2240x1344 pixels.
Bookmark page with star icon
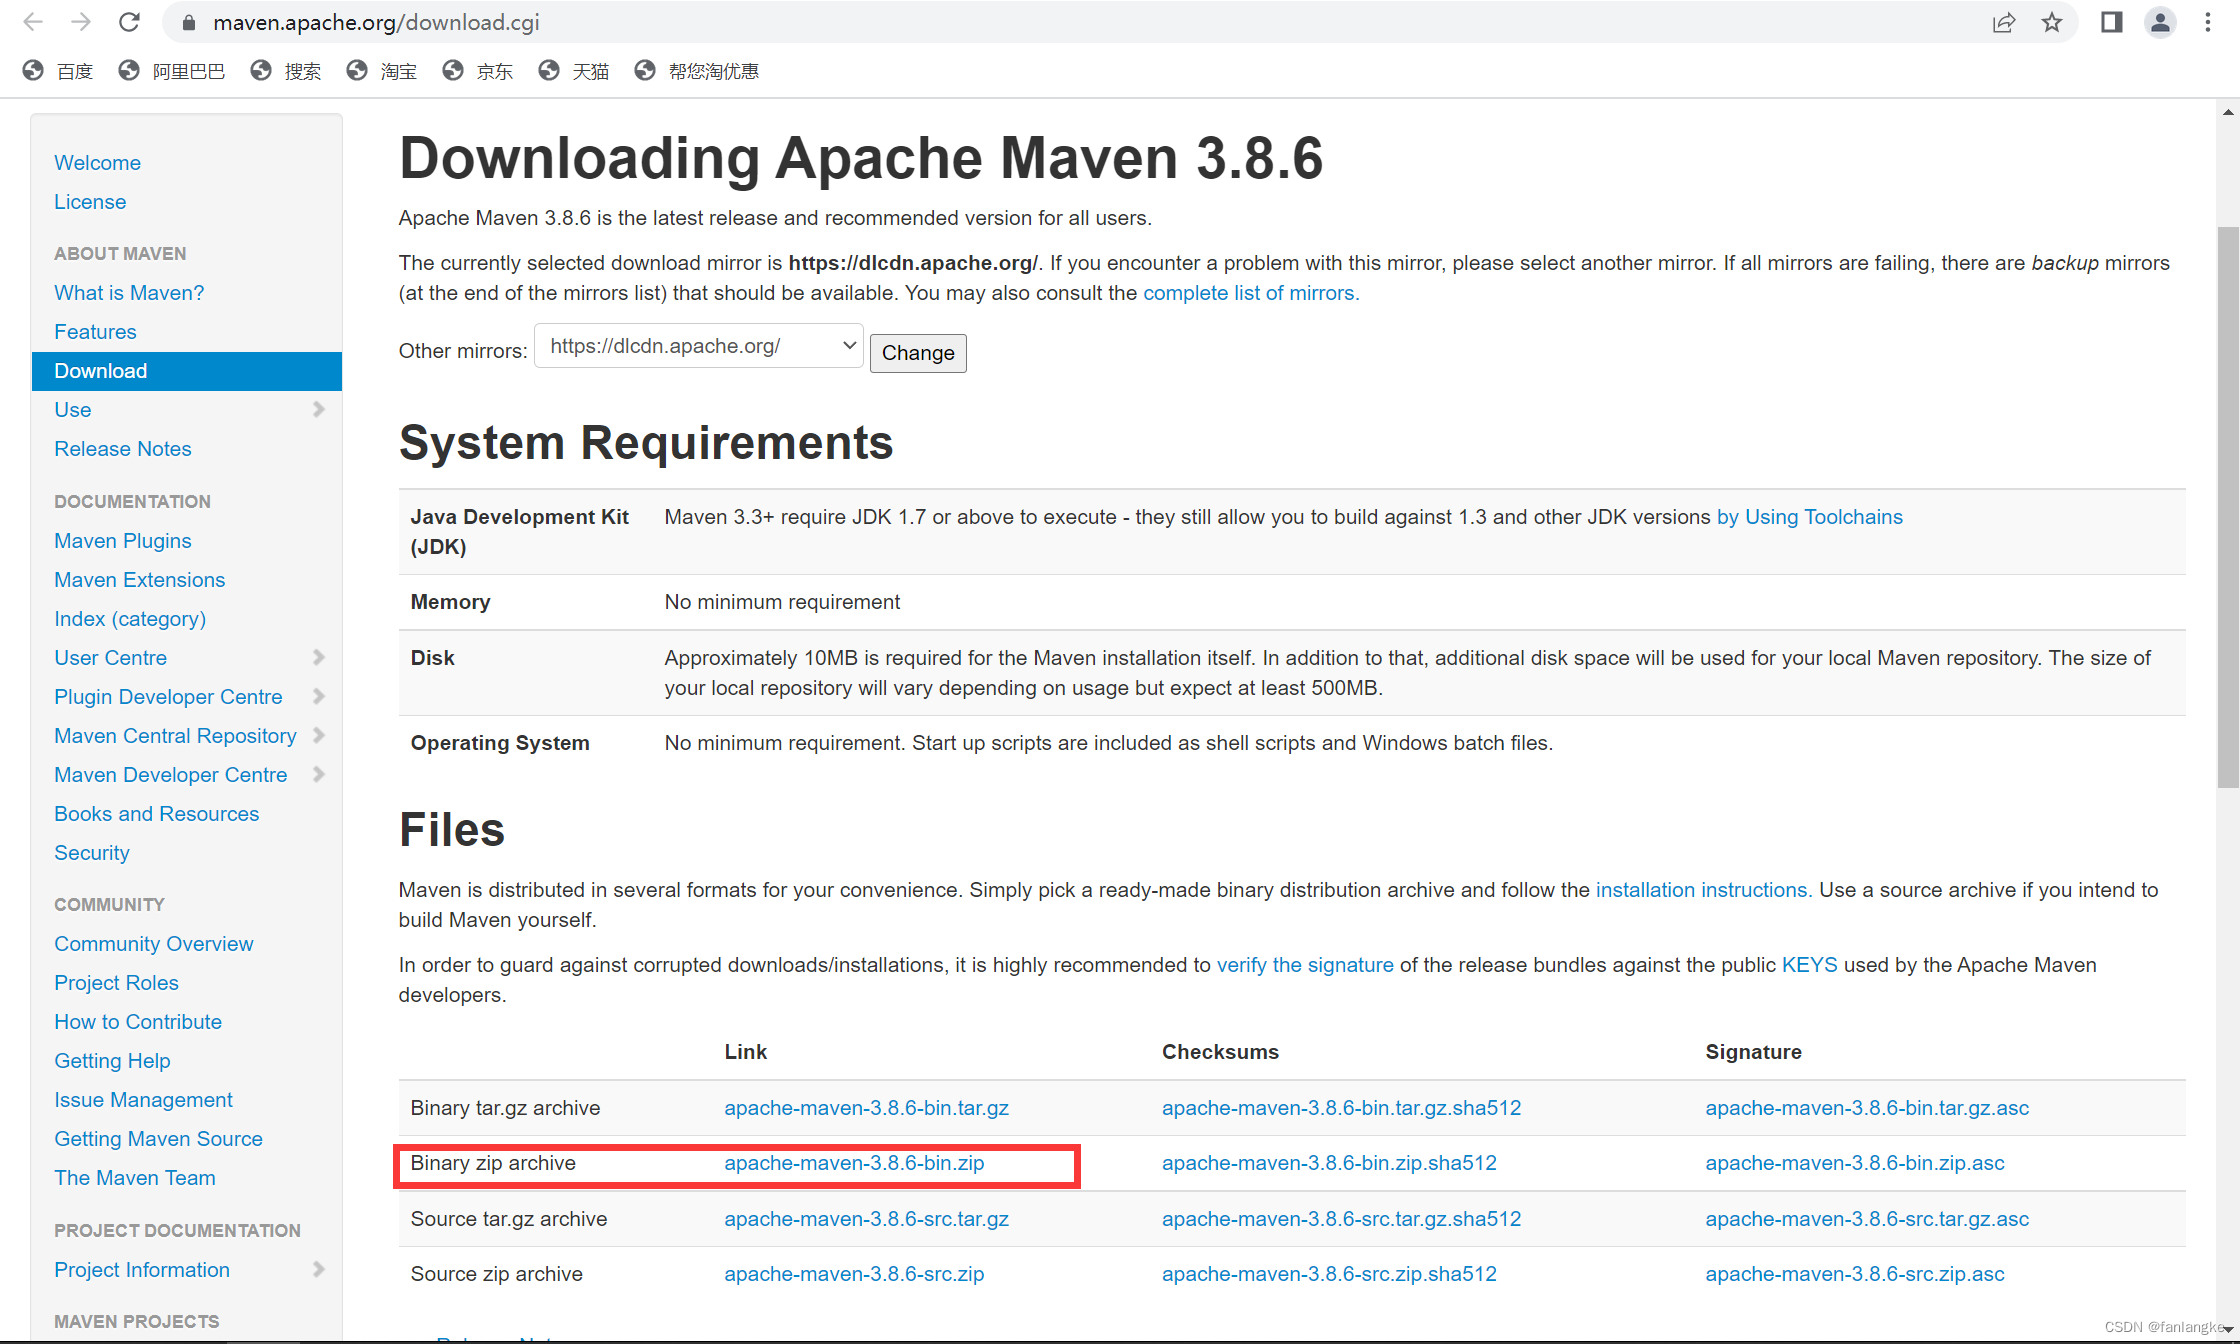[2052, 22]
